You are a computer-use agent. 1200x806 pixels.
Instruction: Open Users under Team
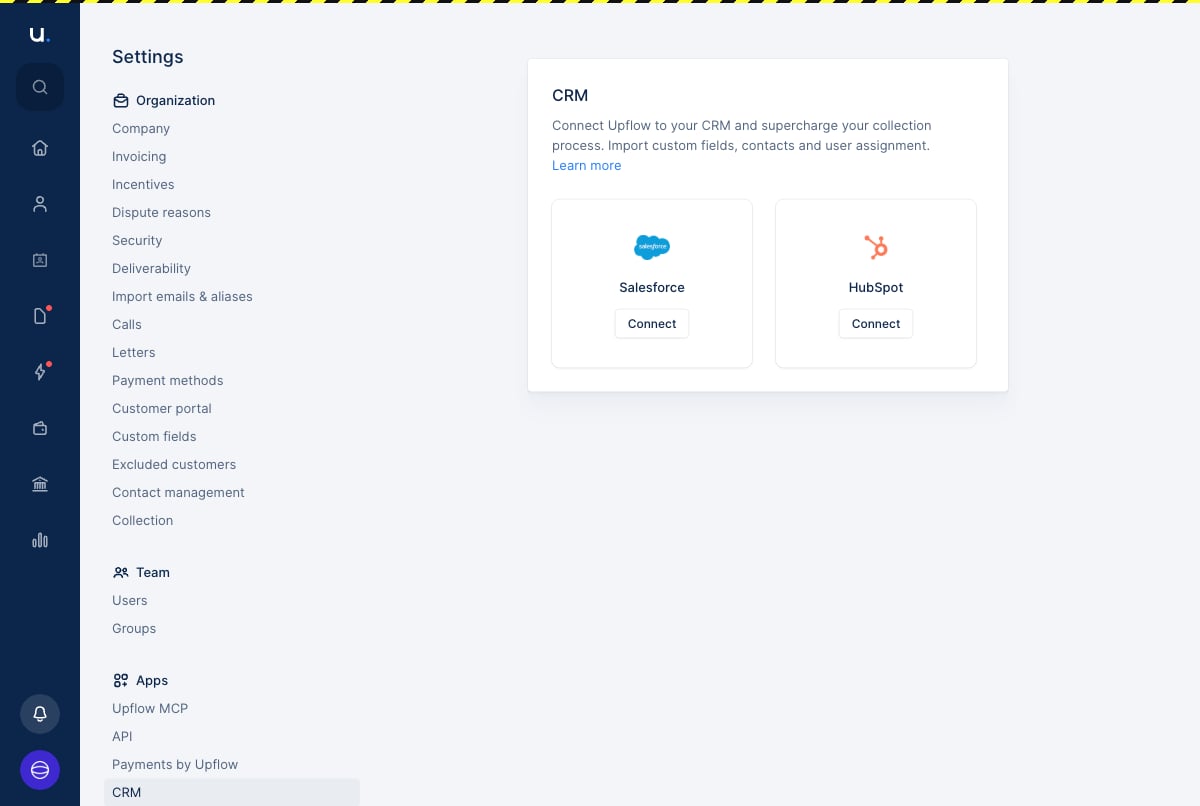130,600
